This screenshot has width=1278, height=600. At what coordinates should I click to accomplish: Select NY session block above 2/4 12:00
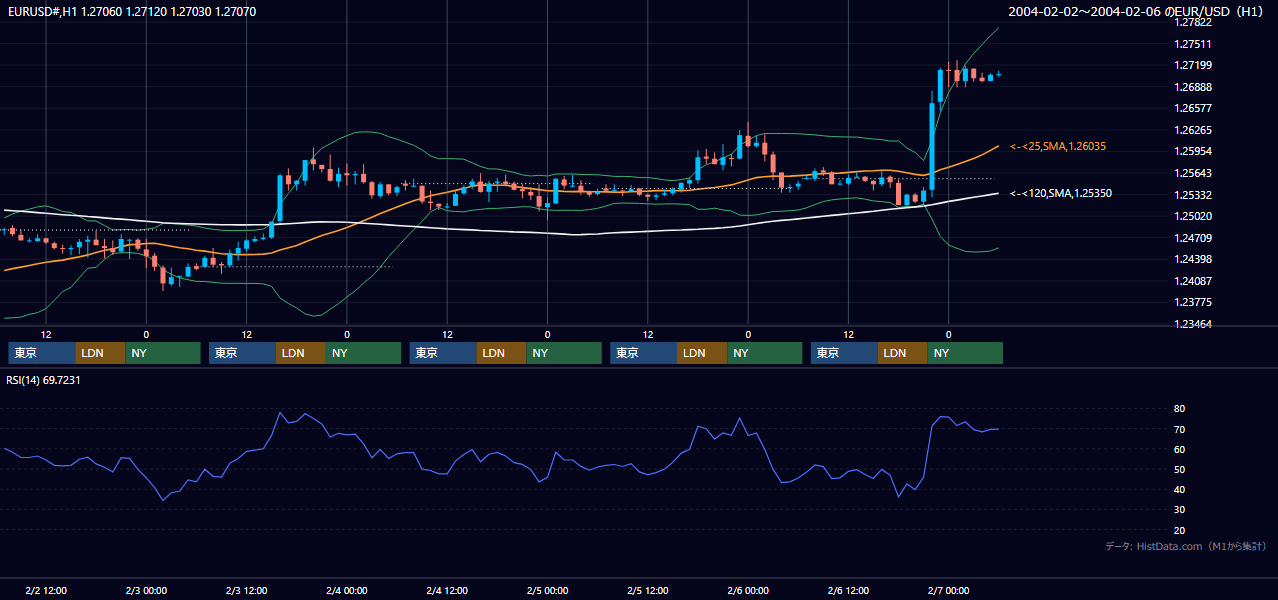(564, 353)
